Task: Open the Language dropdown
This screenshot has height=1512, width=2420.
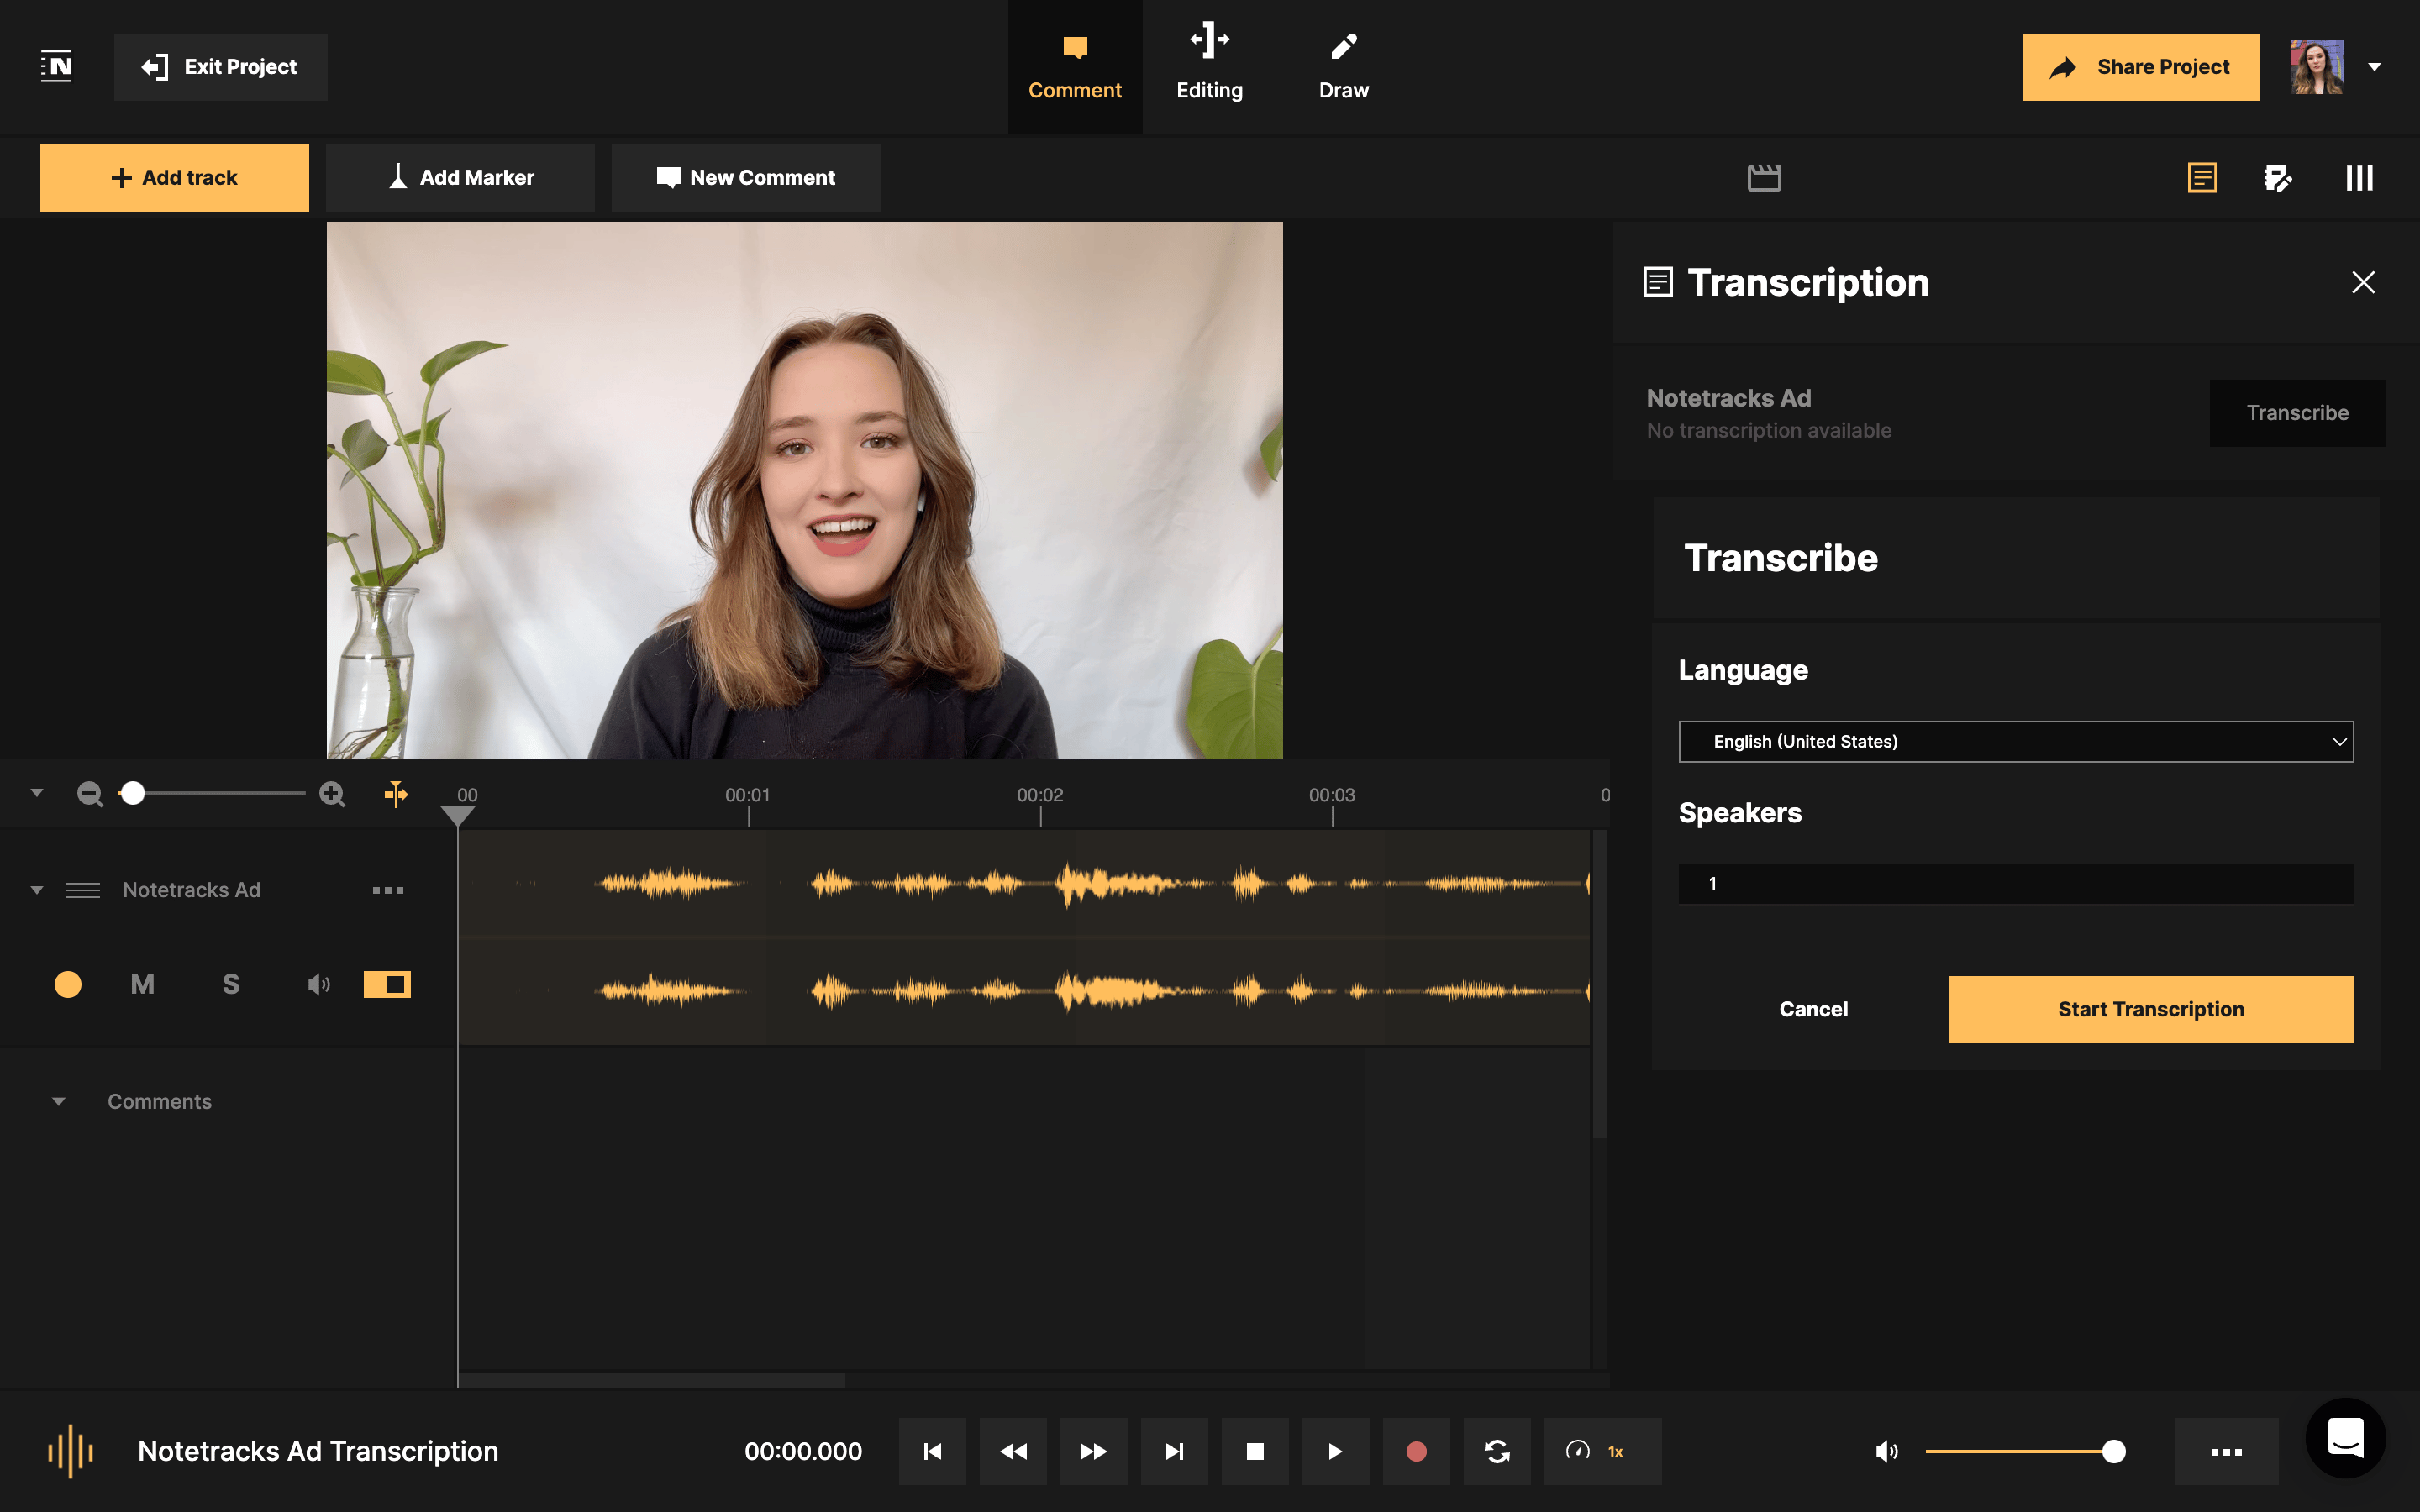Action: tap(2014, 741)
